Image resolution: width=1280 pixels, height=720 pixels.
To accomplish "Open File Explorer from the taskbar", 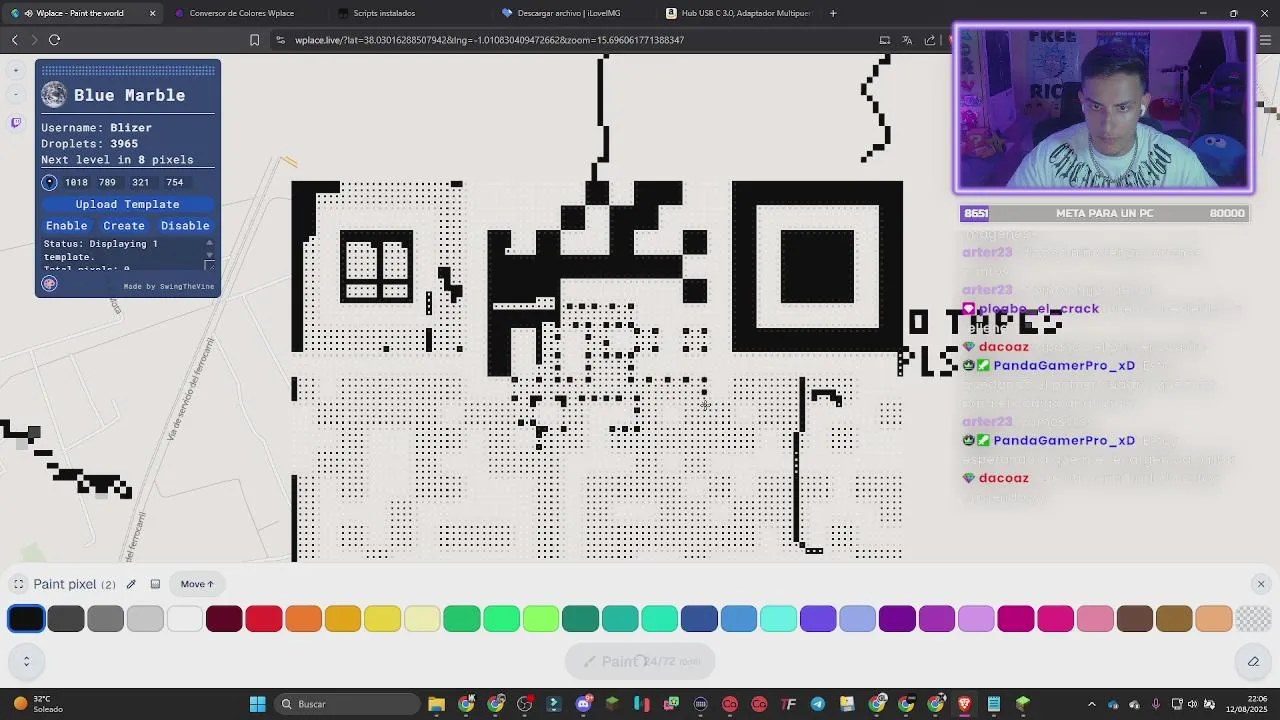I will click(436, 704).
